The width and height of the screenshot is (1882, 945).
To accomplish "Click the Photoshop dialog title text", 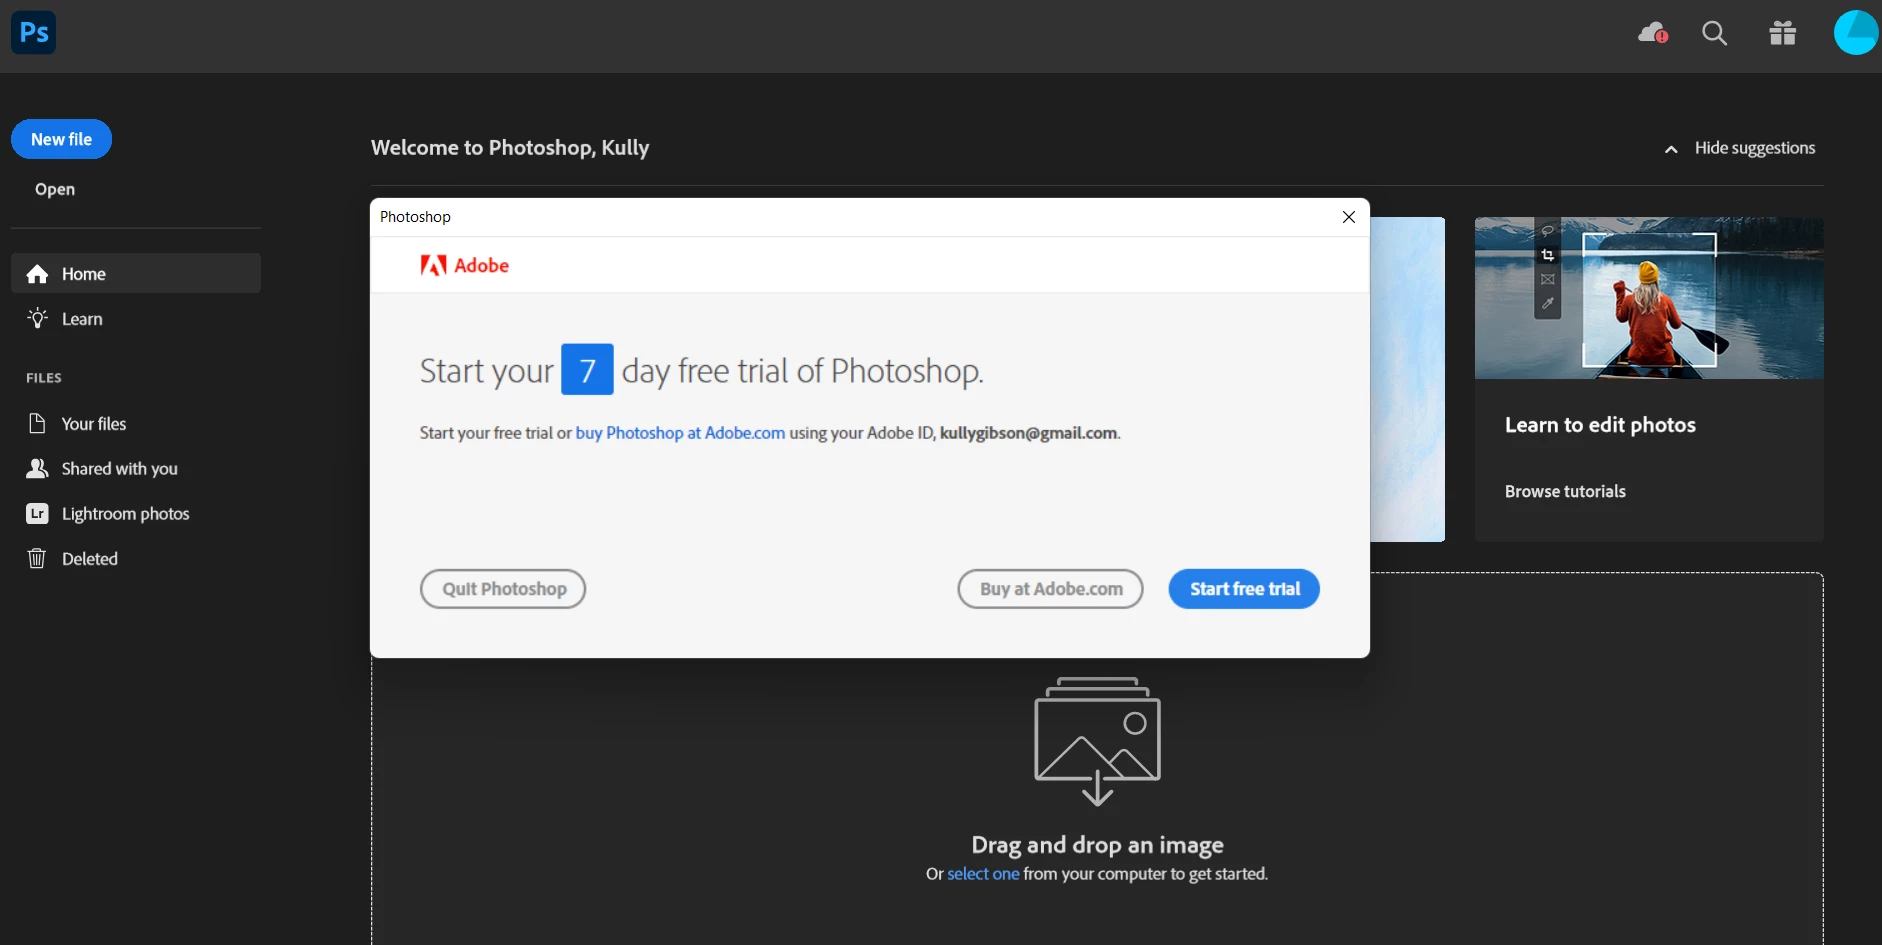I will pos(415,217).
